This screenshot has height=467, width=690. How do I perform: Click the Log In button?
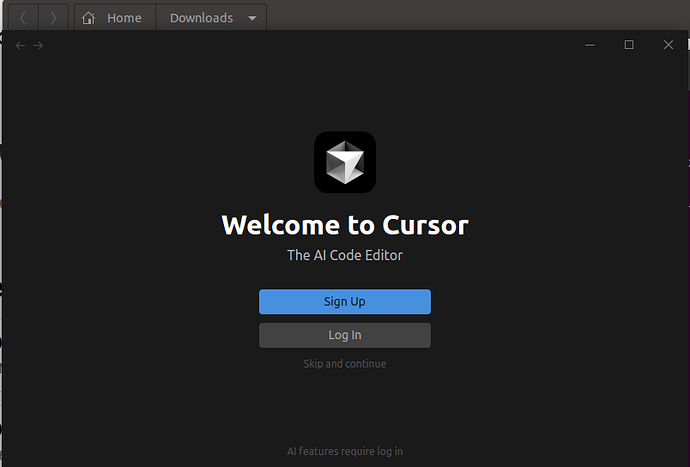tap(345, 335)
